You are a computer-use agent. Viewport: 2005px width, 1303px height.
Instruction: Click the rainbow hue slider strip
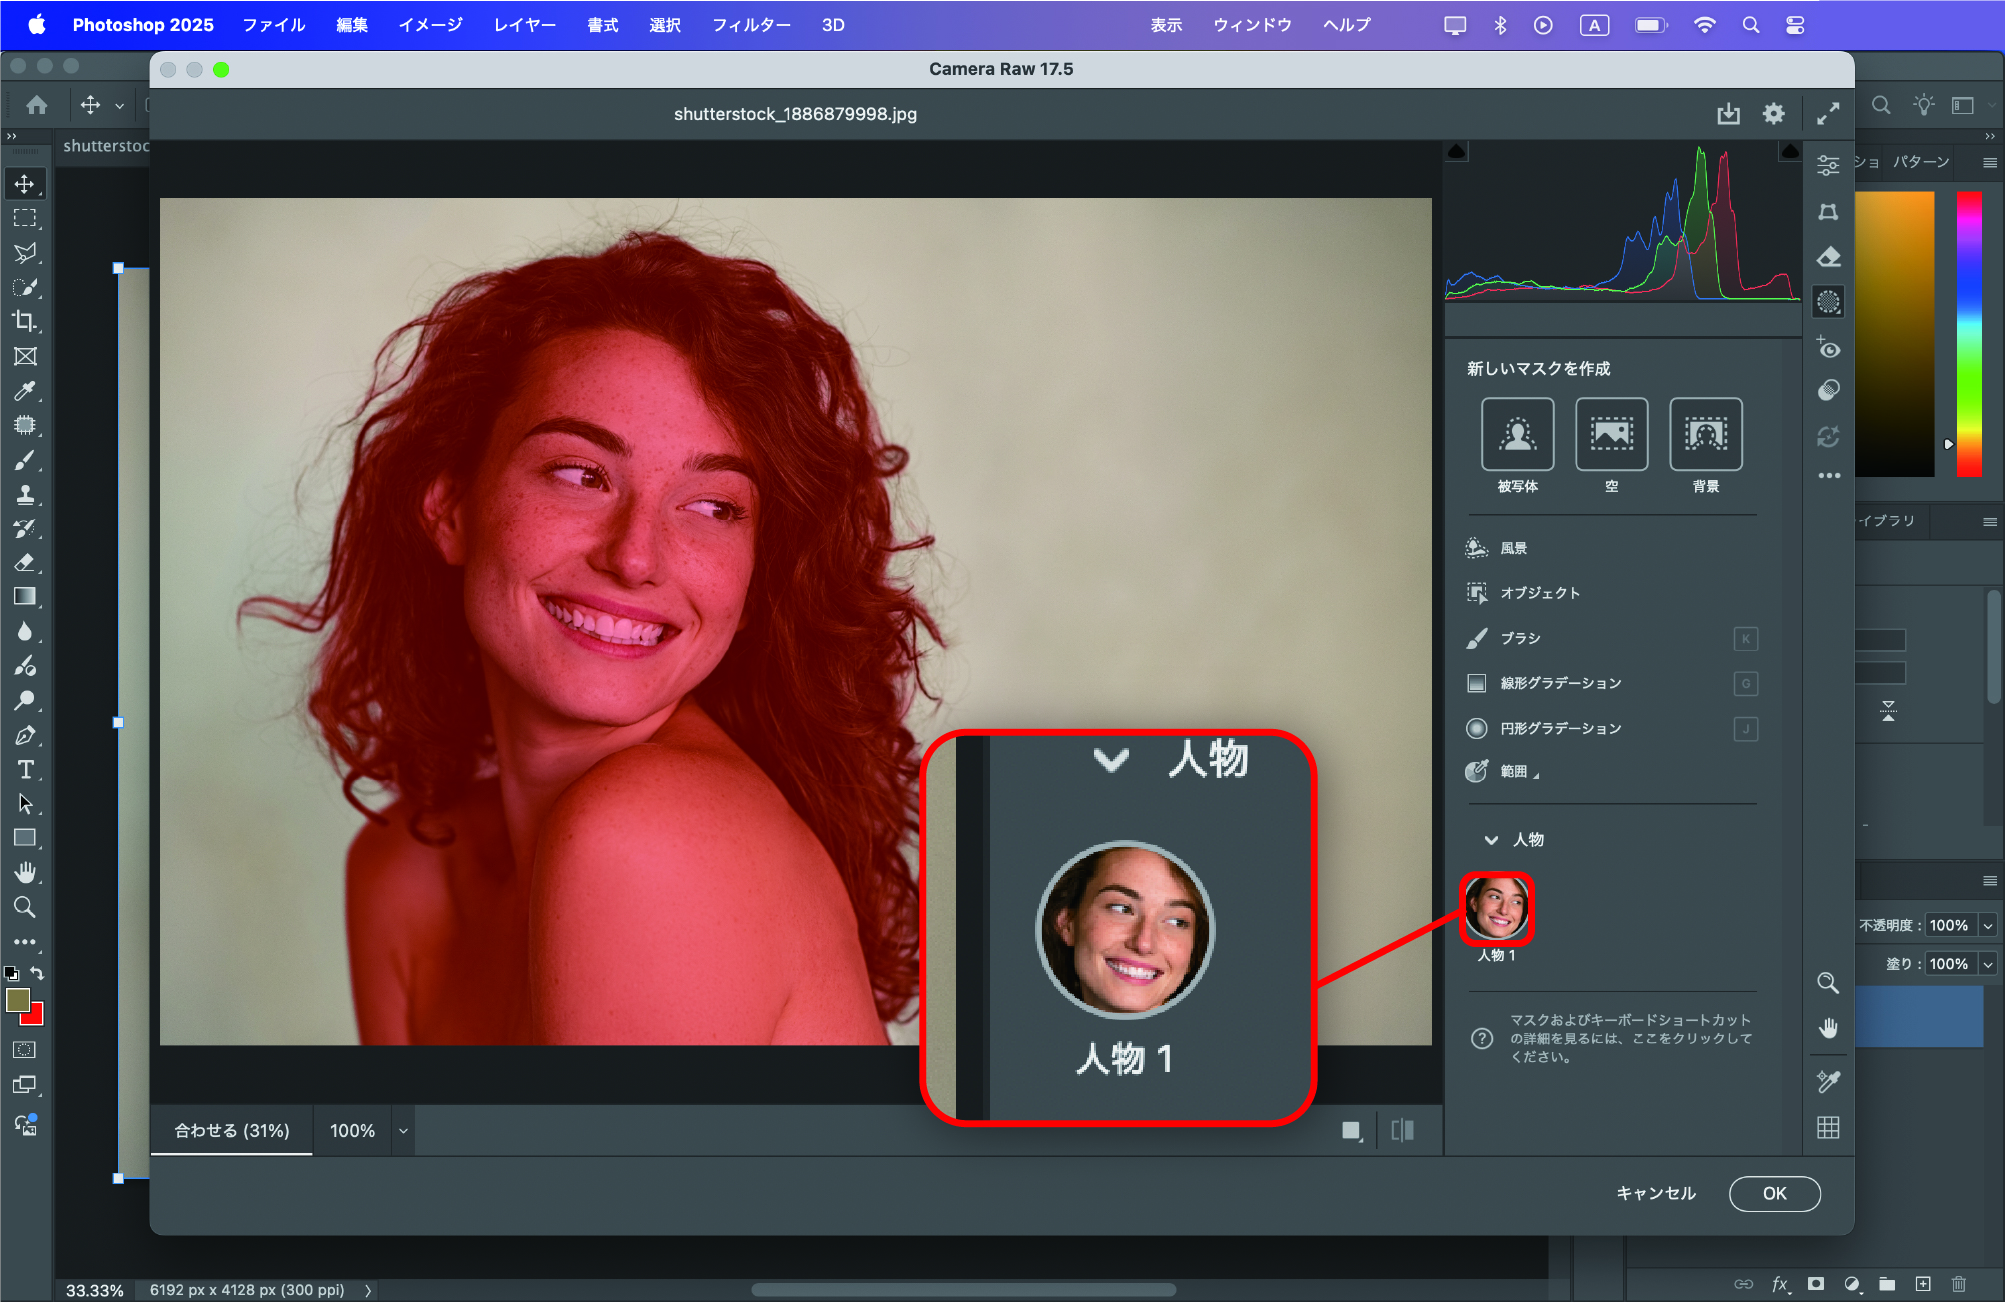tap(1968, 333)
